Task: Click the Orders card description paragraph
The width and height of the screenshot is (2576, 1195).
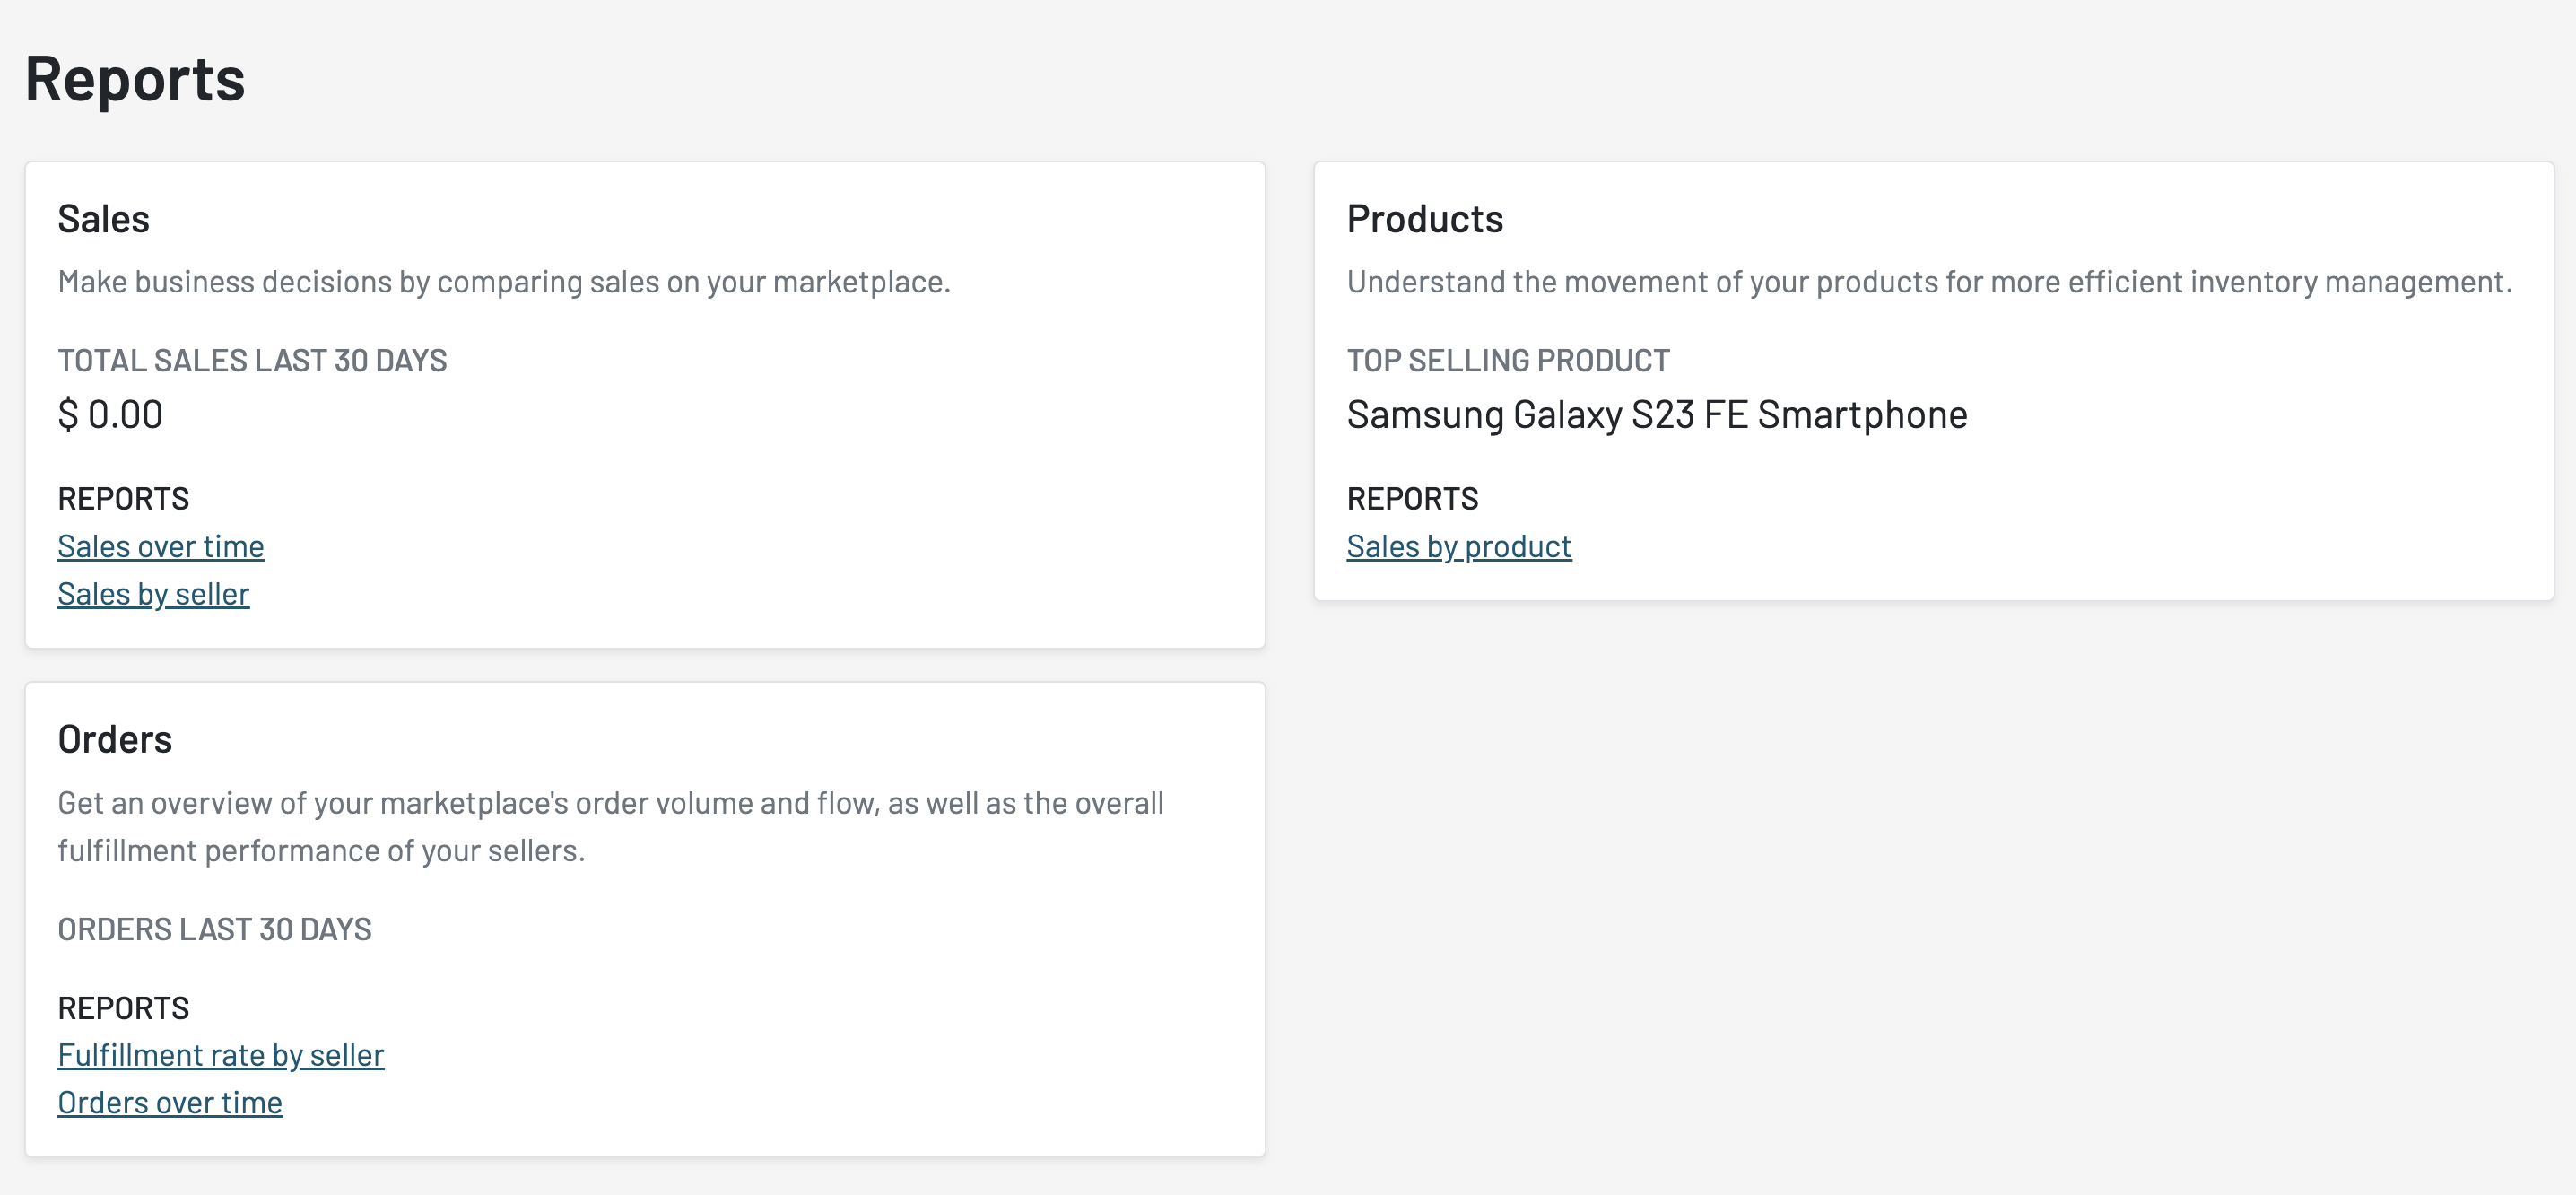Action: pyautogui.click(x=610, y=826)
